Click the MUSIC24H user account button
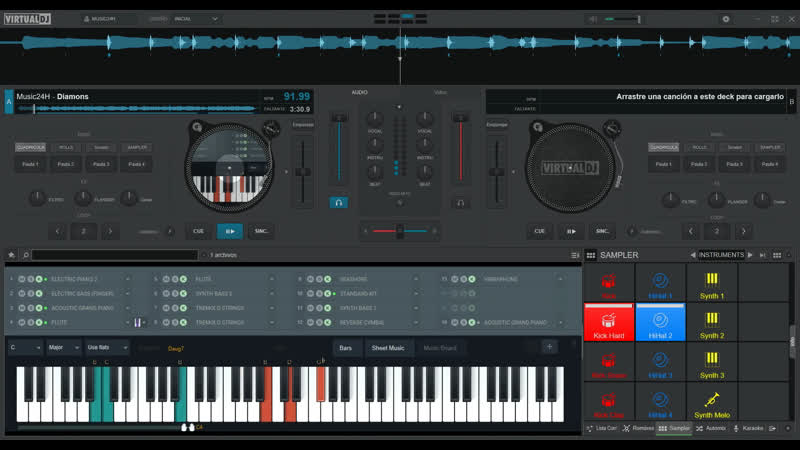The image size is (800, 450). point(107,19)
